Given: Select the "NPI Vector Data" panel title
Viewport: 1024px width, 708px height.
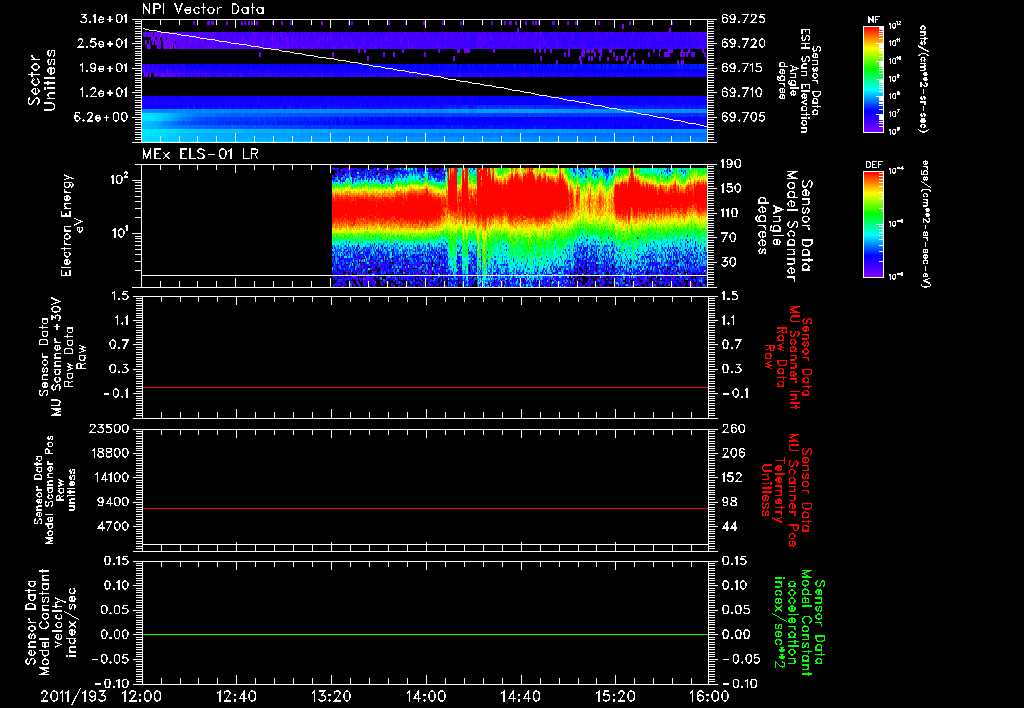Looking at the screenshot, I should pos(203,9).
